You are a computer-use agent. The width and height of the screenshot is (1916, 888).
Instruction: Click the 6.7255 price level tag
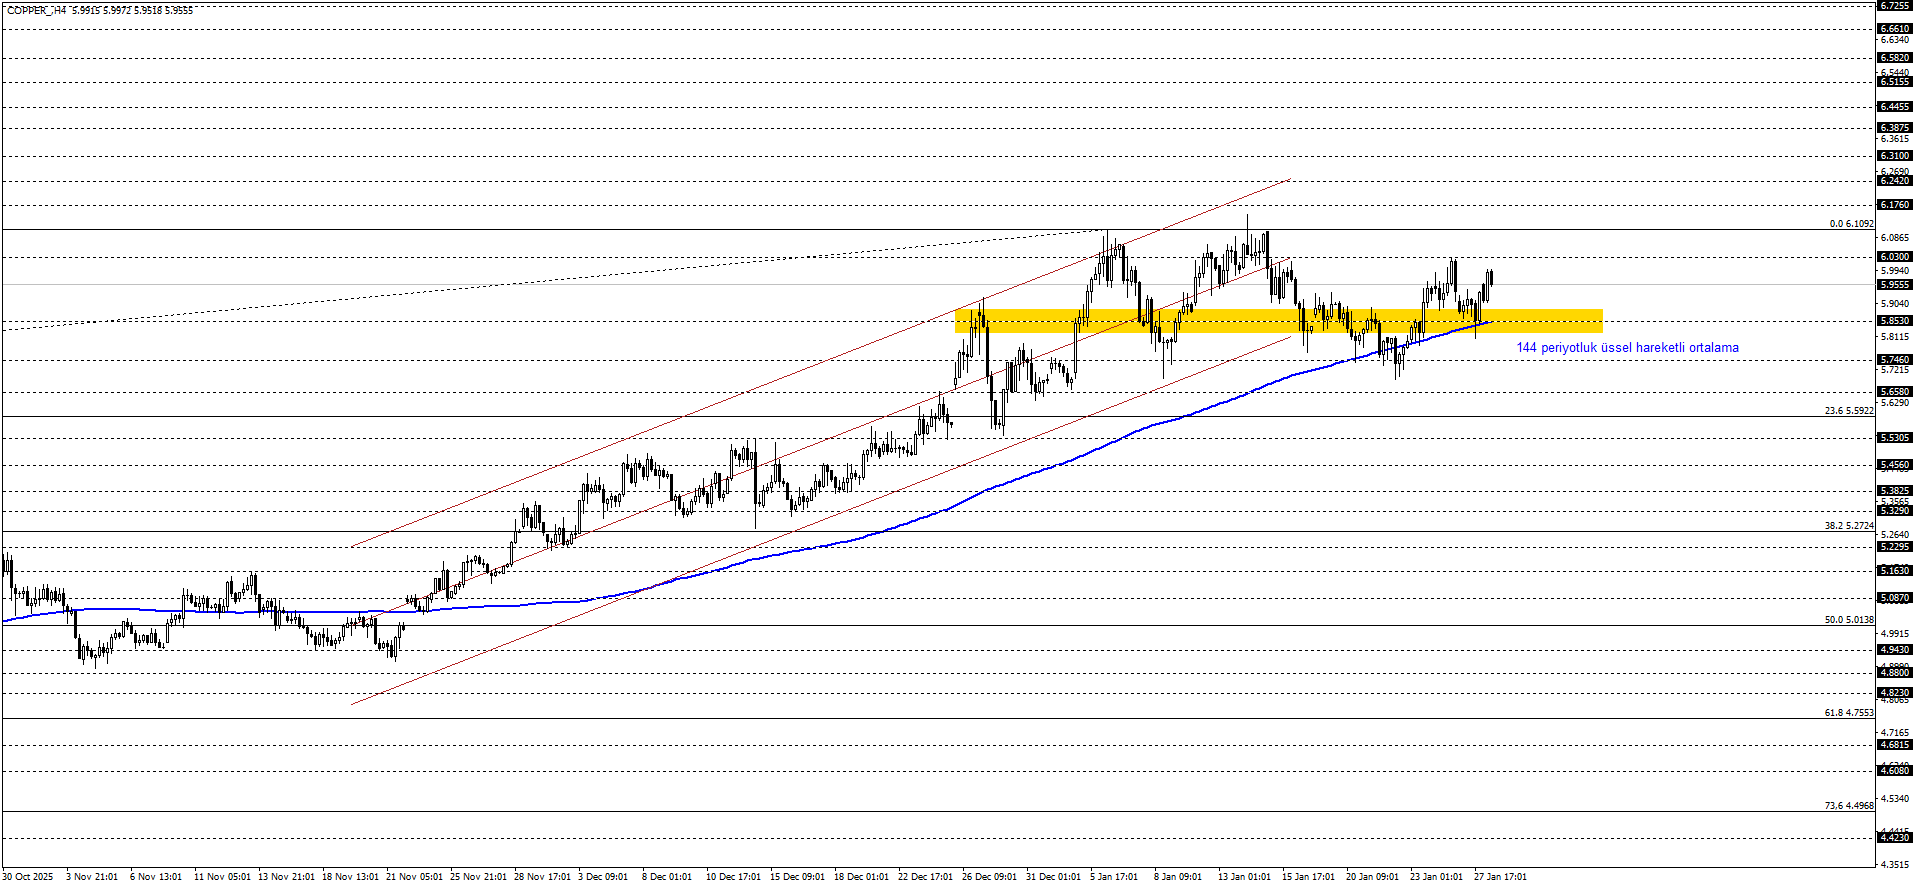[1894, 6]
